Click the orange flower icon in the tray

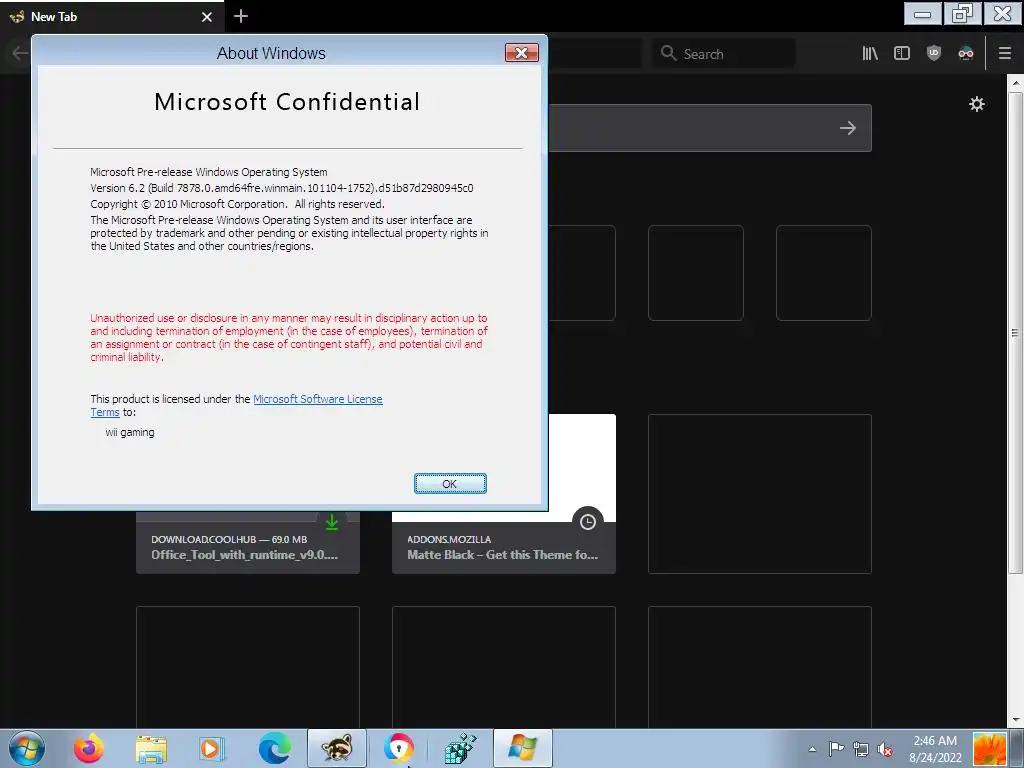point(990,749)
